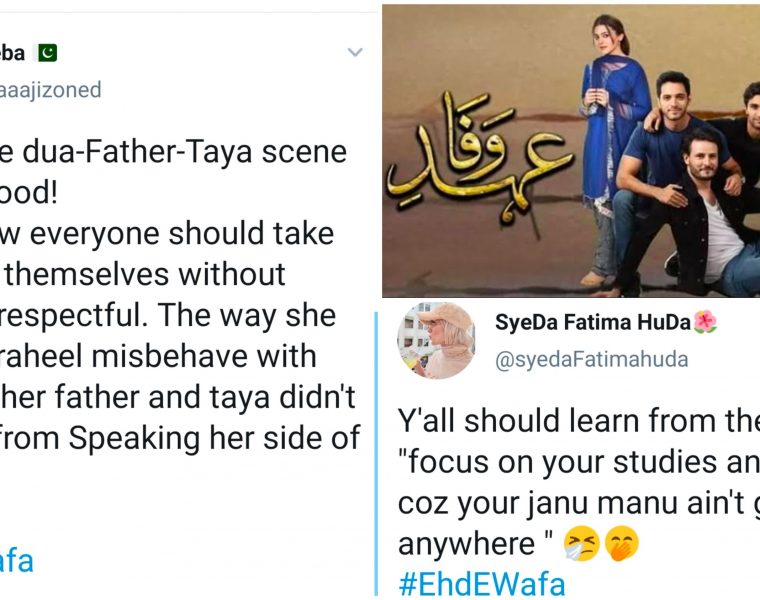The height and width of the screenshot is (600, 760).
Task: Open the drama poster image
Action: point(571,150)
